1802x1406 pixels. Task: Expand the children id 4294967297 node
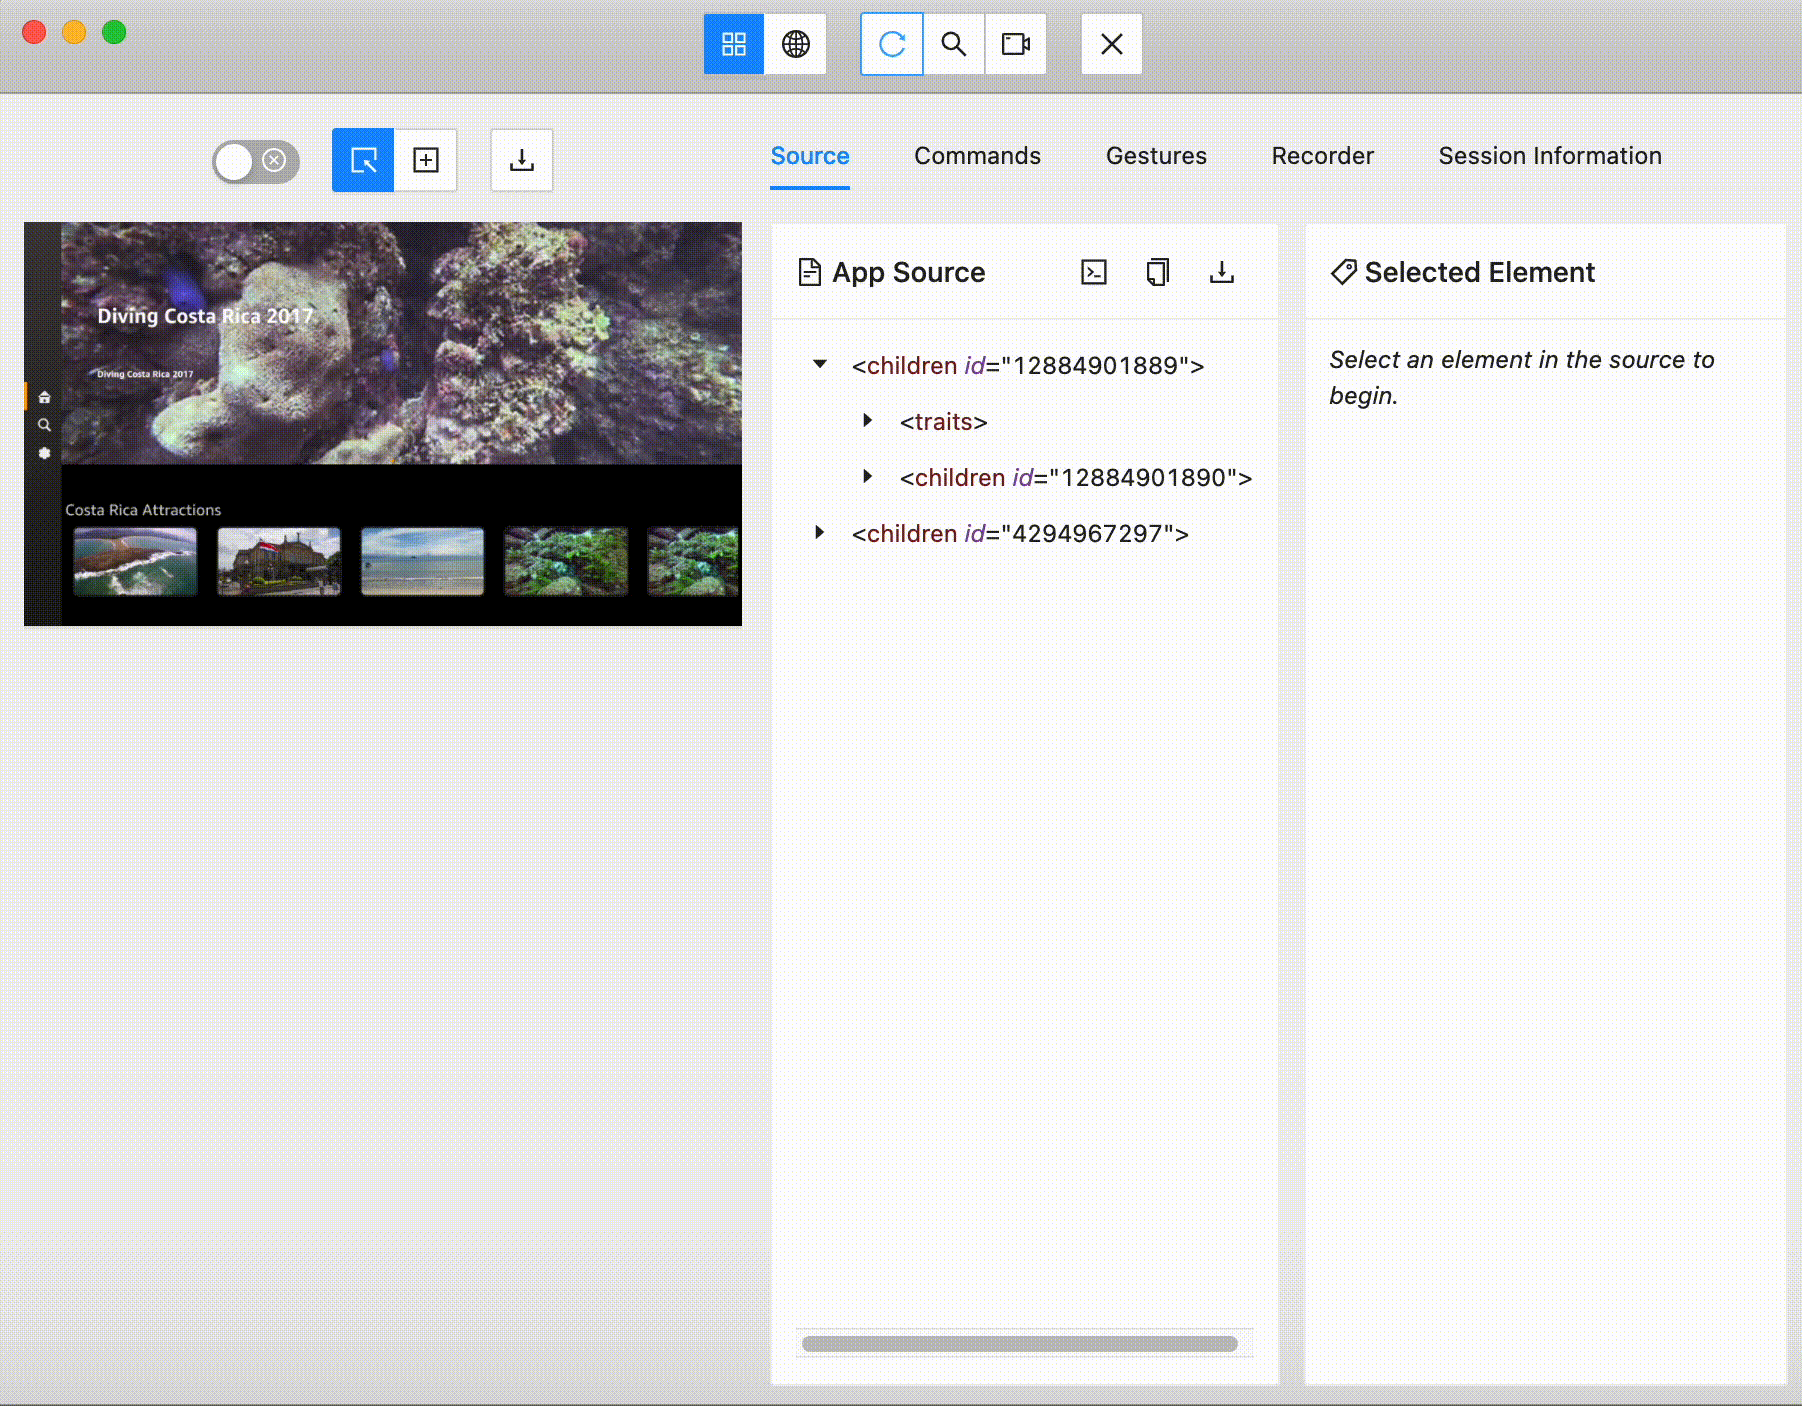click(x=820, y=533)
